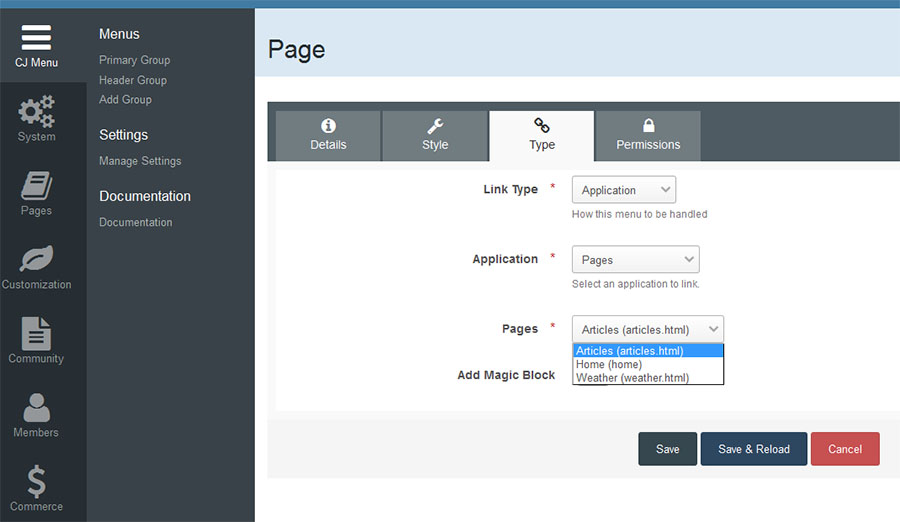The height and width of the screenshot is (522, 900).
Task: Switch to the Style tab
Action: (x=435, y=135)
